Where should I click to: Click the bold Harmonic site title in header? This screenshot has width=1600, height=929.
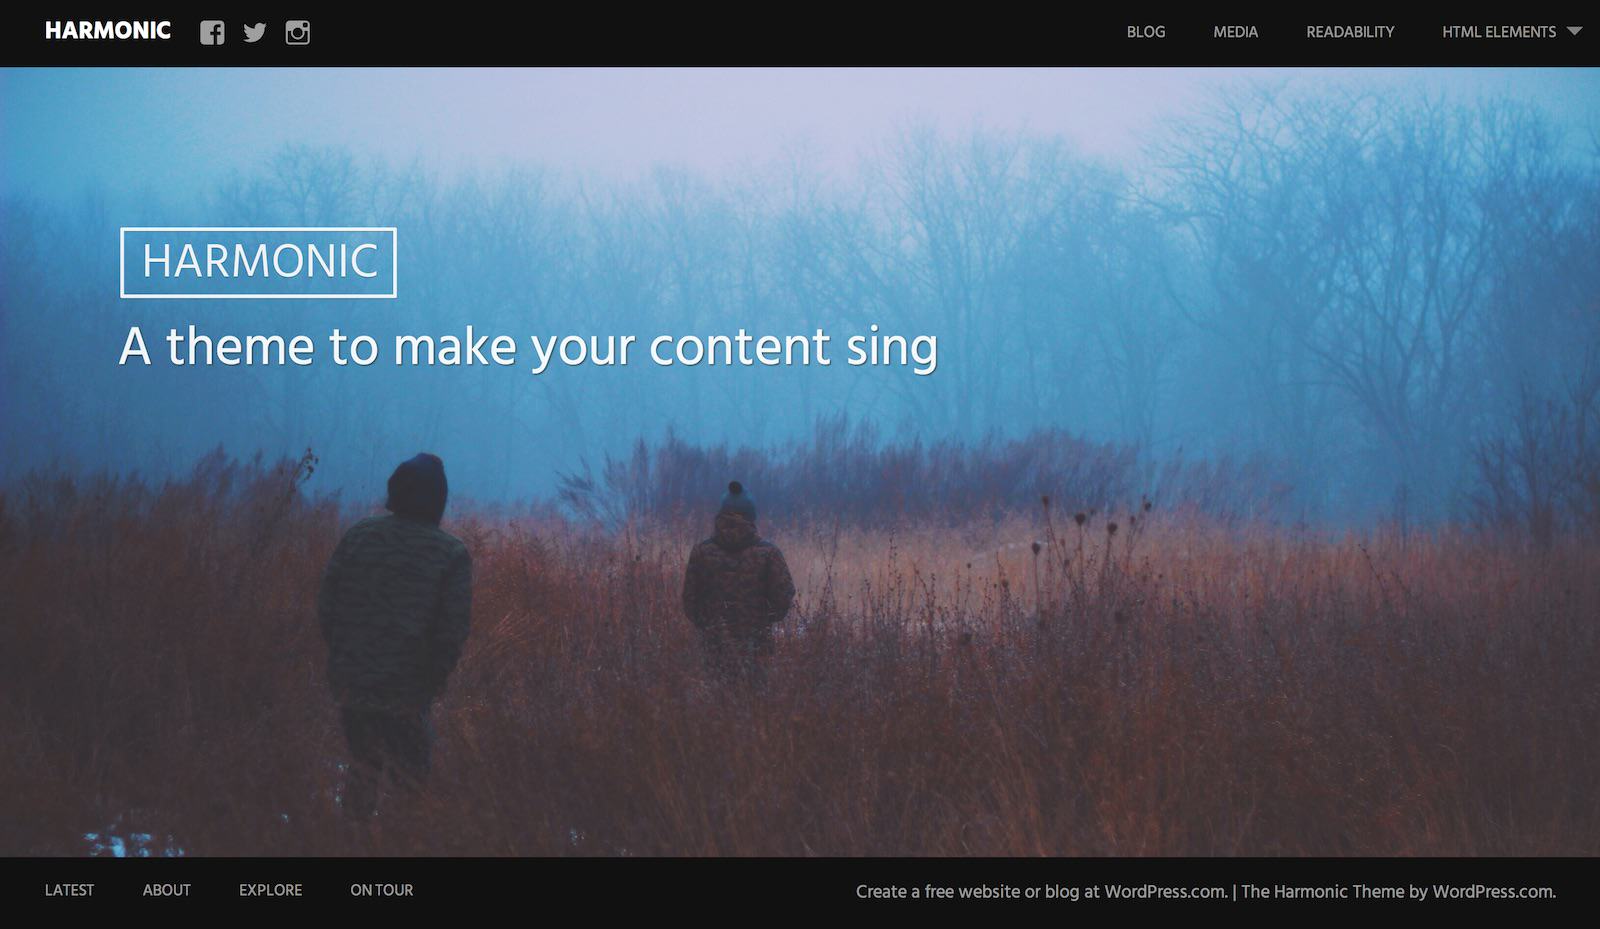tap(108, 31)
